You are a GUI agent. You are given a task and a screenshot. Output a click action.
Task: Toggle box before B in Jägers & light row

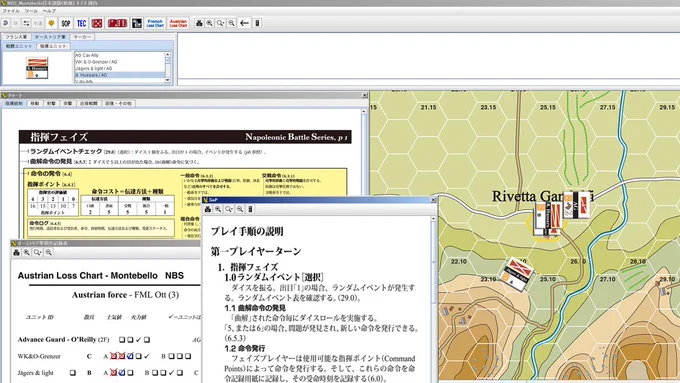tap(72, 373)
